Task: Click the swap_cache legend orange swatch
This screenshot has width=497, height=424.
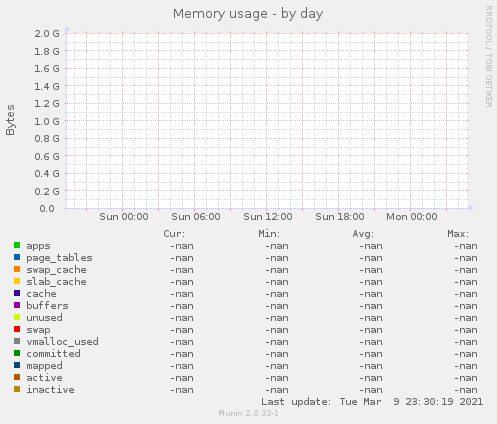Action: pyautogui.click(x=17, y=269)
